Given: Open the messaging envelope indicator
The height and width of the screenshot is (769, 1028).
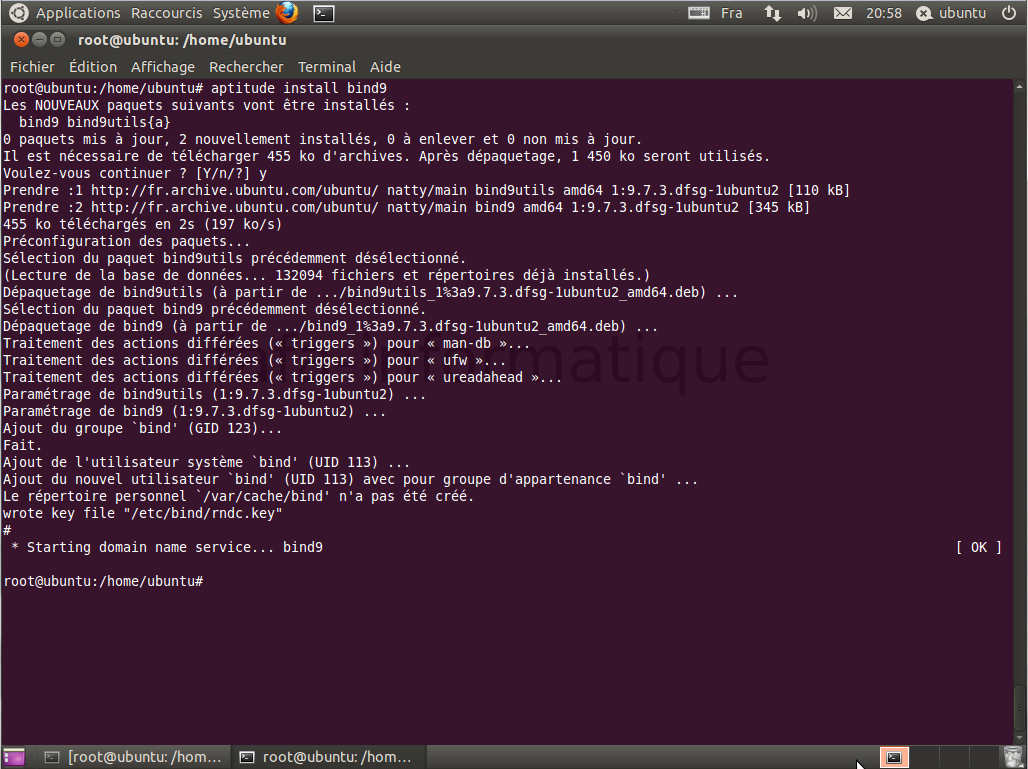Looking at the screenshot, I should (842, 13).
